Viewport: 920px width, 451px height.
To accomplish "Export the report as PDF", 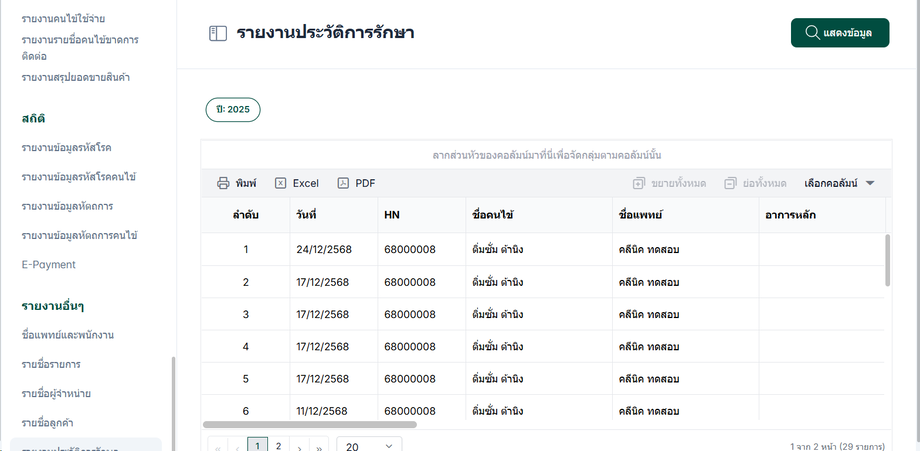I will click(356, 183).
